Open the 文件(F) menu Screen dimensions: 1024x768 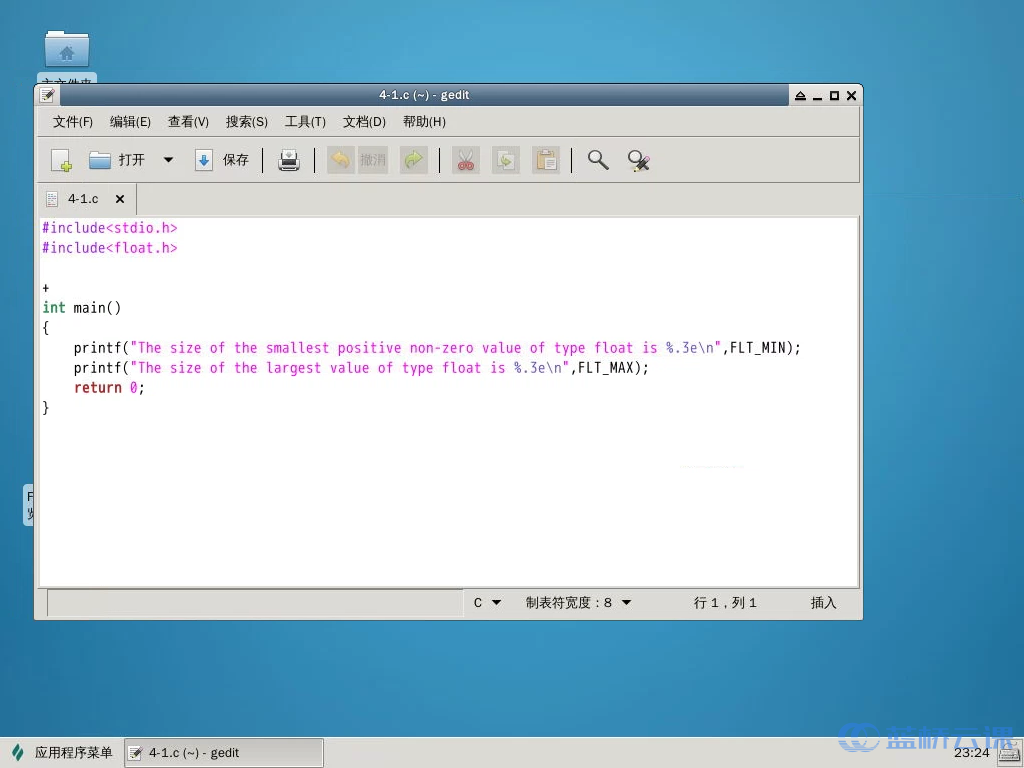coord(73,122)
